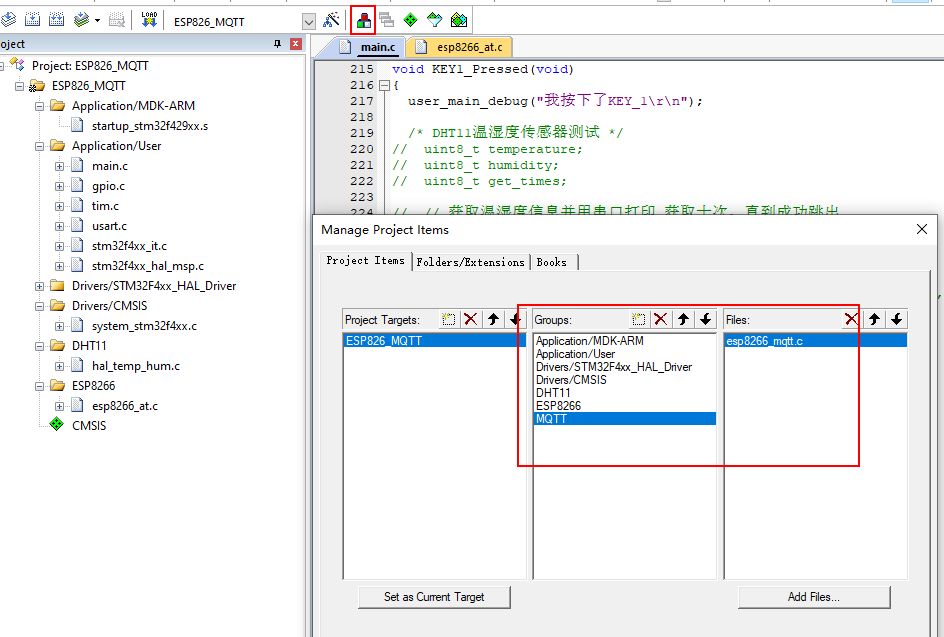Open the Project Items tab in dialog

(x=365, y=260)
